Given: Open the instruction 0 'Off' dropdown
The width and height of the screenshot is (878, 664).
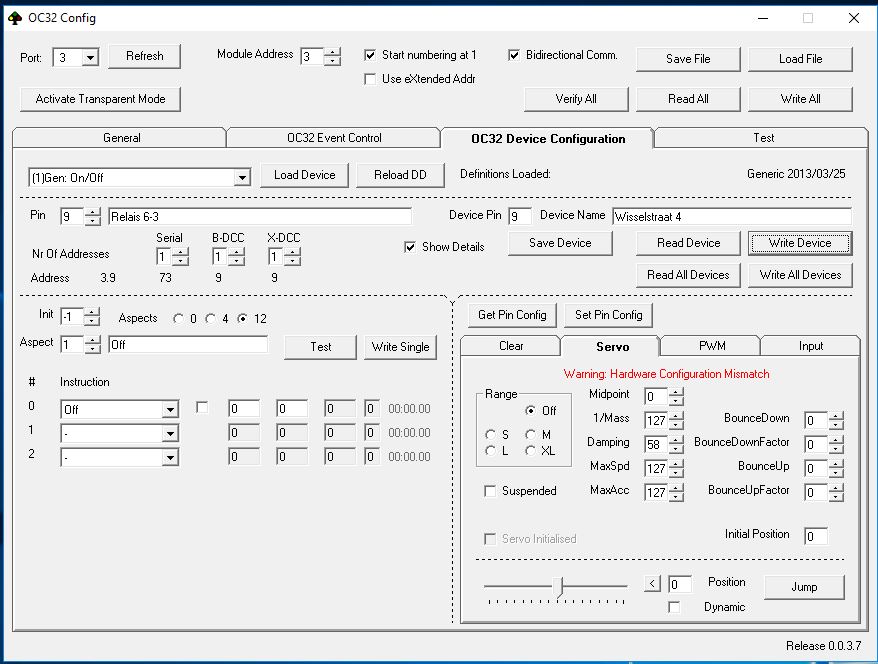Looking at the screenshot, I should pos(170,409).
